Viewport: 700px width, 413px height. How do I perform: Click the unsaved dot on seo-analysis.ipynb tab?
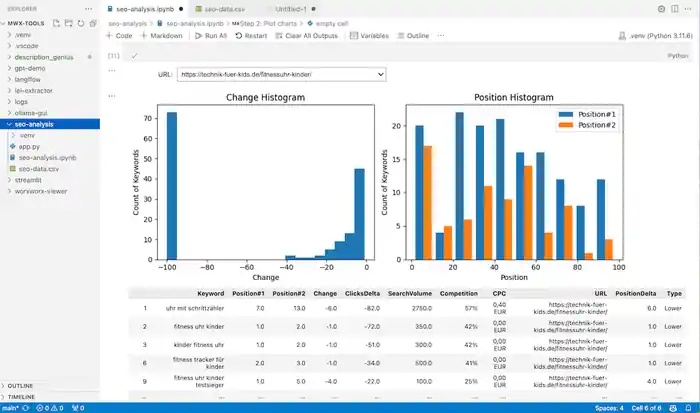(180, 9)
